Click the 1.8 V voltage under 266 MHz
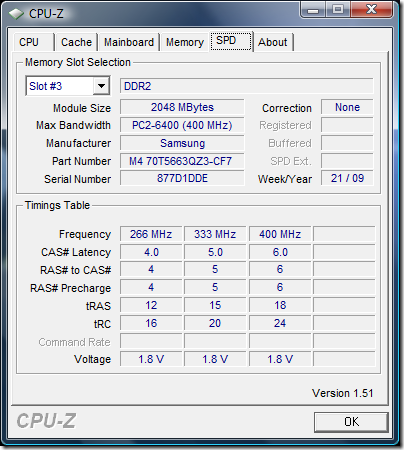This screenshot has width=404, height=450. tap(151, 359)
